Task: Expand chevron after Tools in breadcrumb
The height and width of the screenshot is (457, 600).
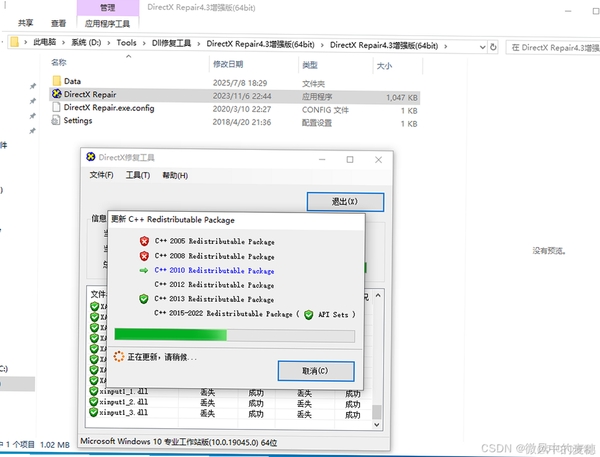Action: click(144, 43)
